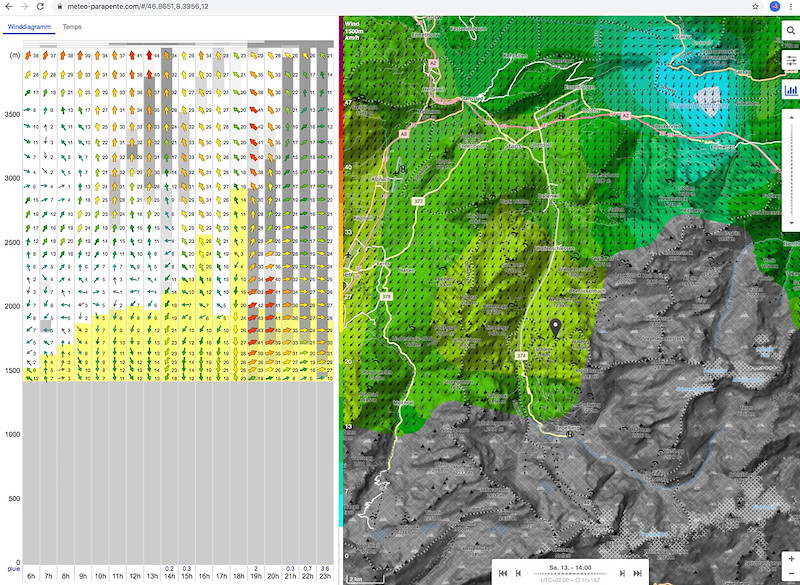The width and height of the screenshot is (800, 585).
Task: Step forward one forecast hour
Action: pos(622,573)
